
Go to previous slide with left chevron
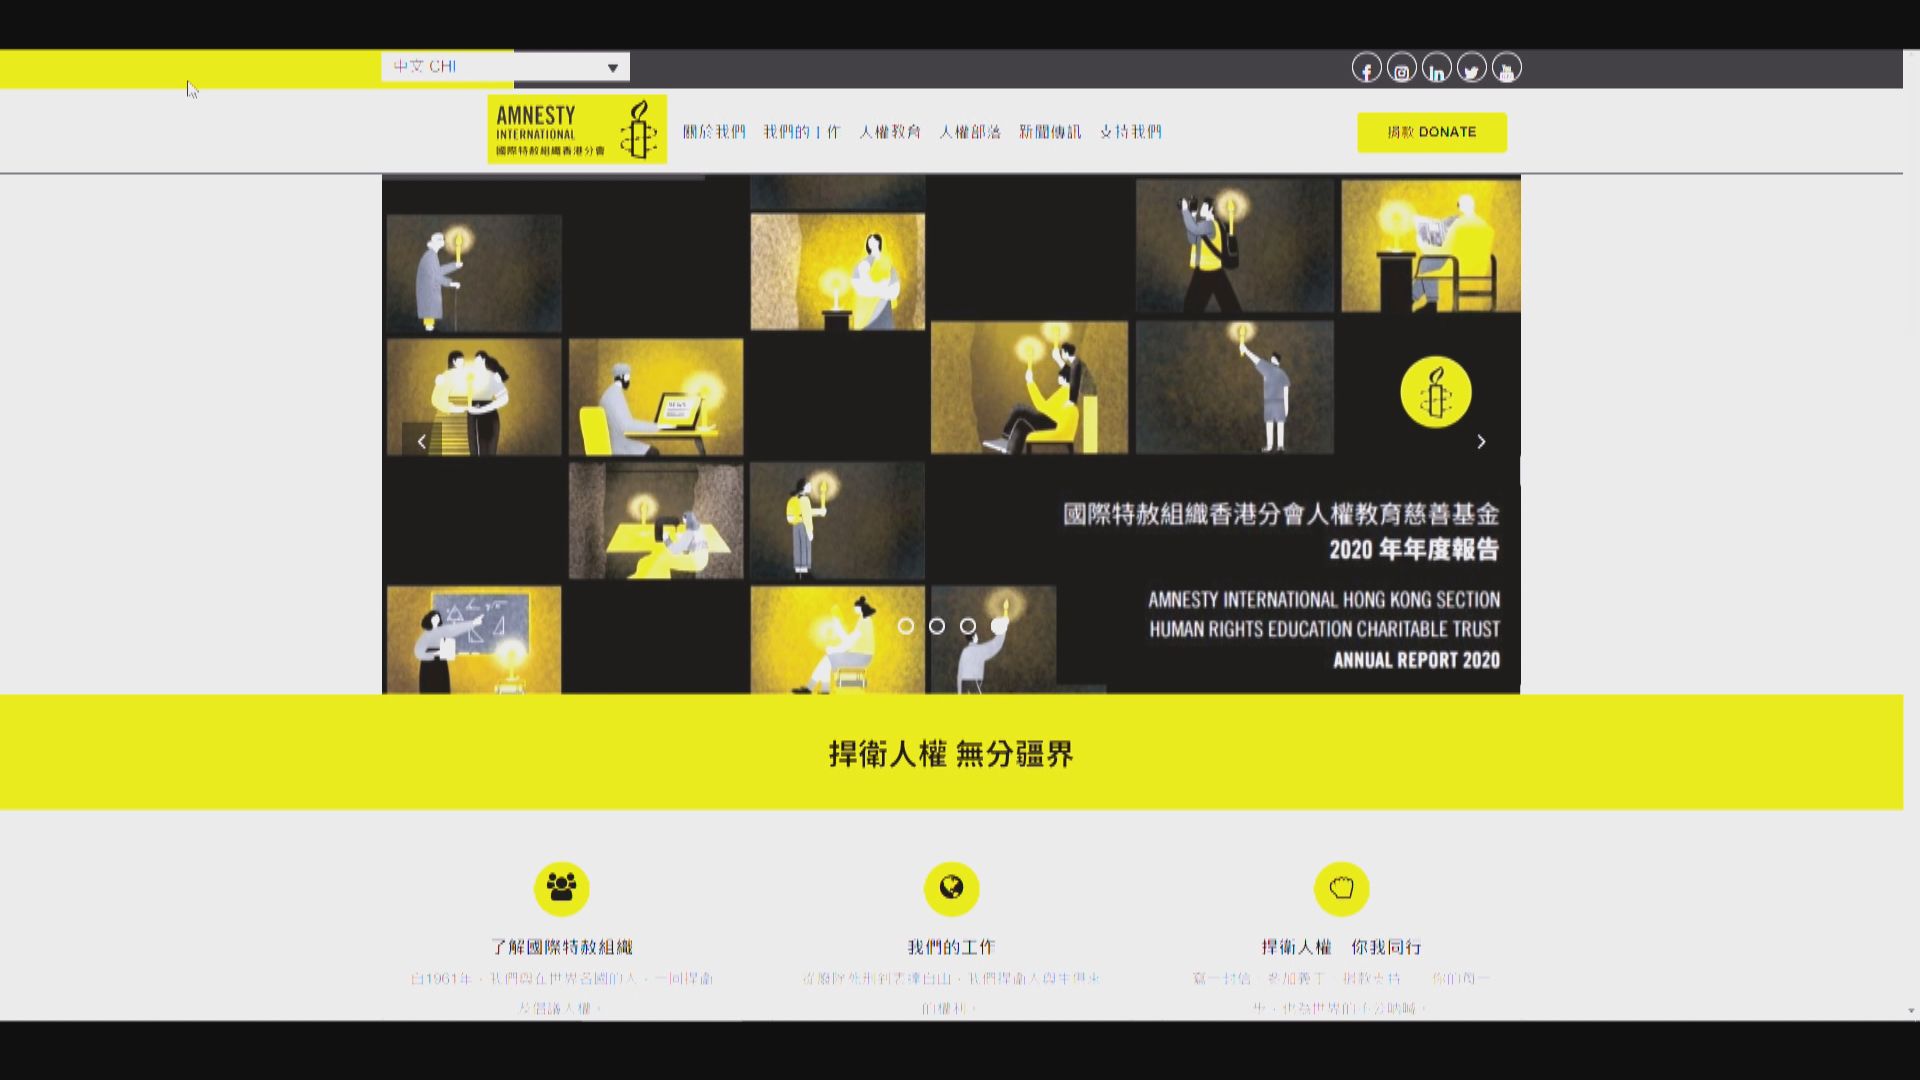click(420, 441)
